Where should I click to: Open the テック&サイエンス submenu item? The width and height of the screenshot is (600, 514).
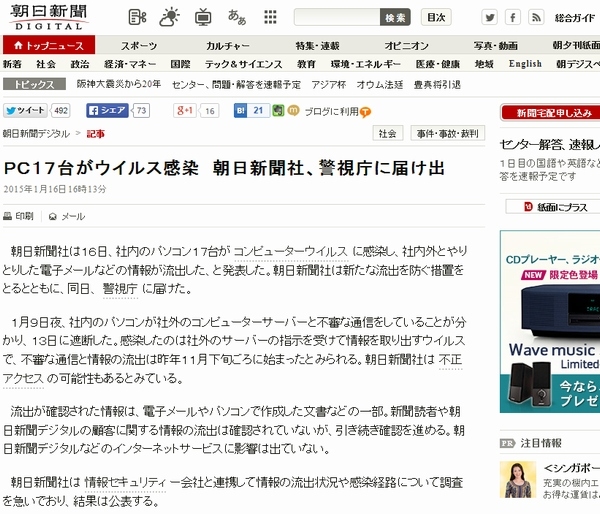tap(243, 64)
